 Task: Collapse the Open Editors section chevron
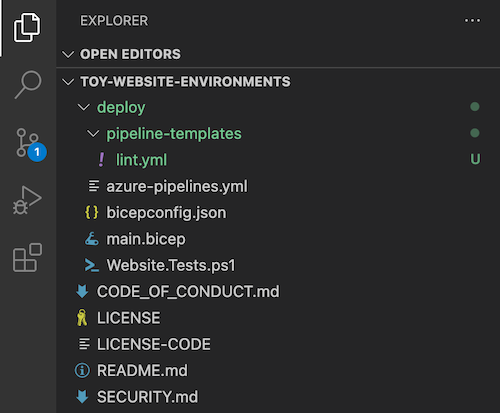[x=68, y=54]
